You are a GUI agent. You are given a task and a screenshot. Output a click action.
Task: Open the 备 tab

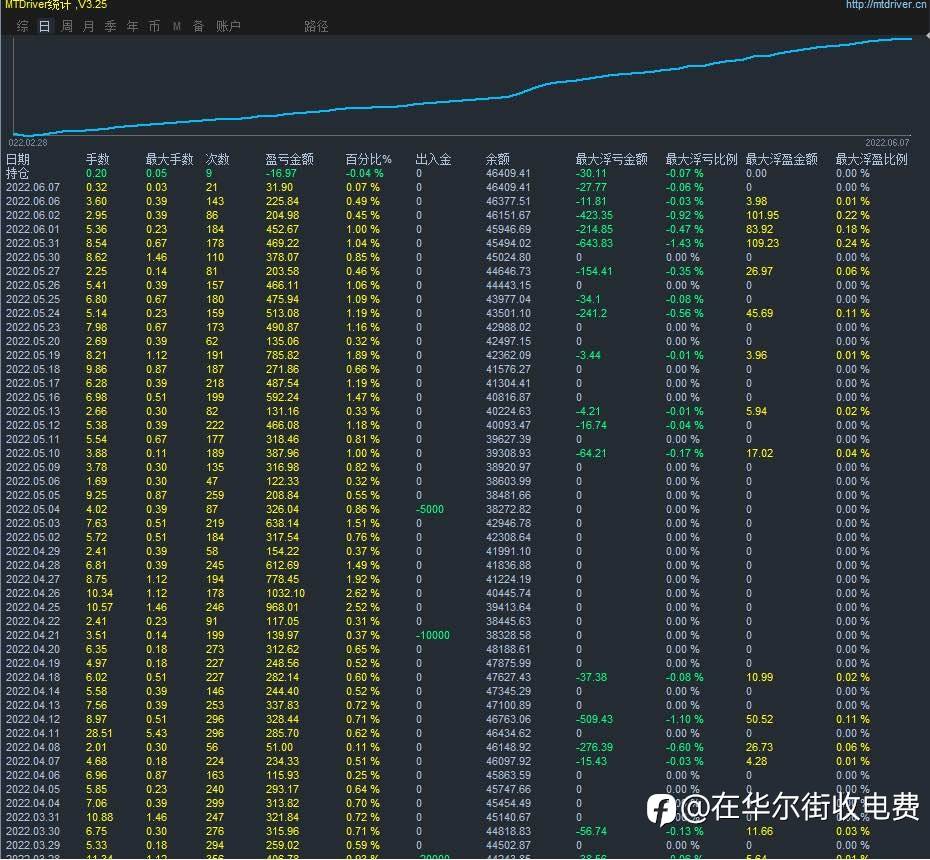[x=198, y=26]
